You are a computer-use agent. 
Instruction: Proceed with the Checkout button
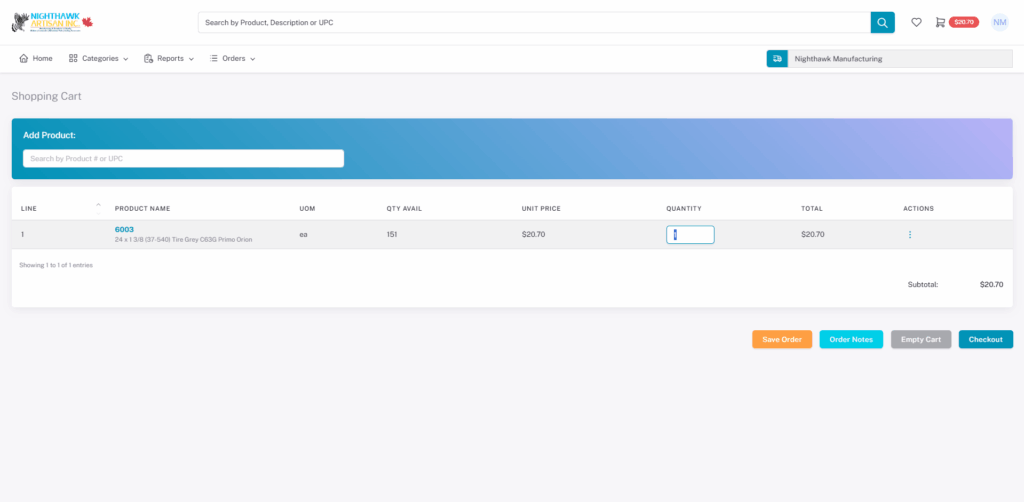(985, 339)
